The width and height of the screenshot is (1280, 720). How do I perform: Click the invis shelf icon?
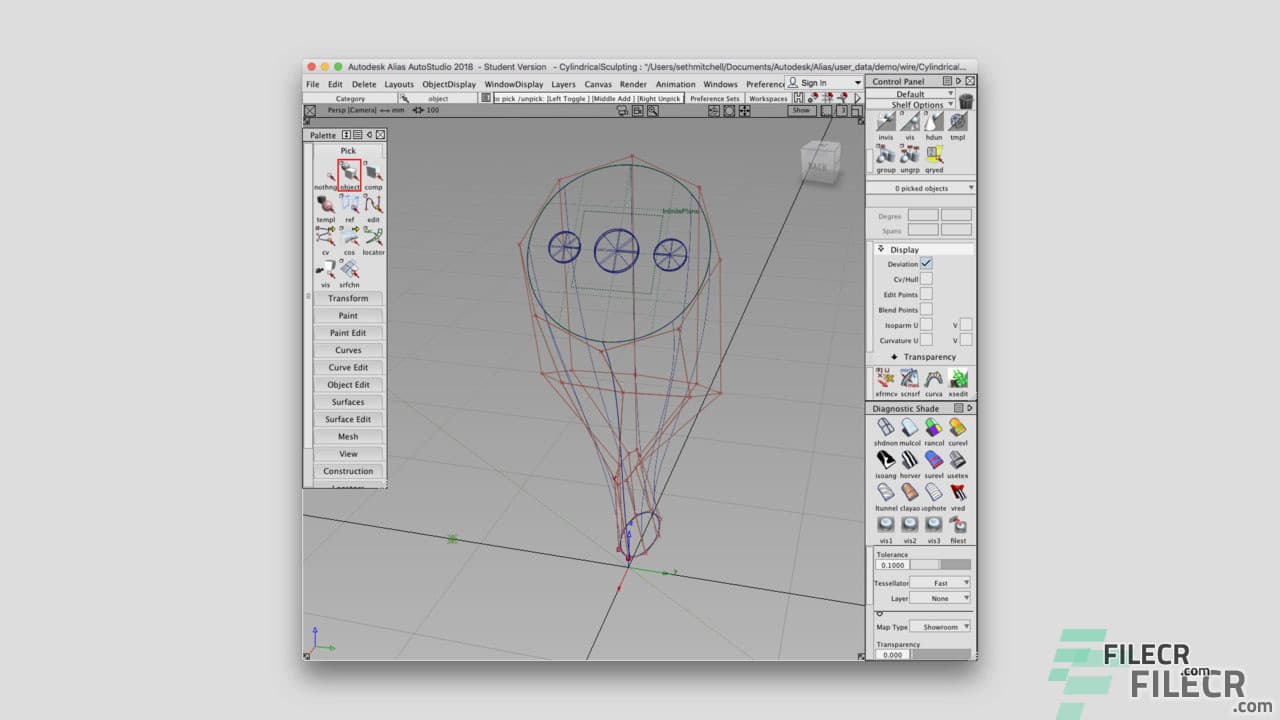(886, 122)
